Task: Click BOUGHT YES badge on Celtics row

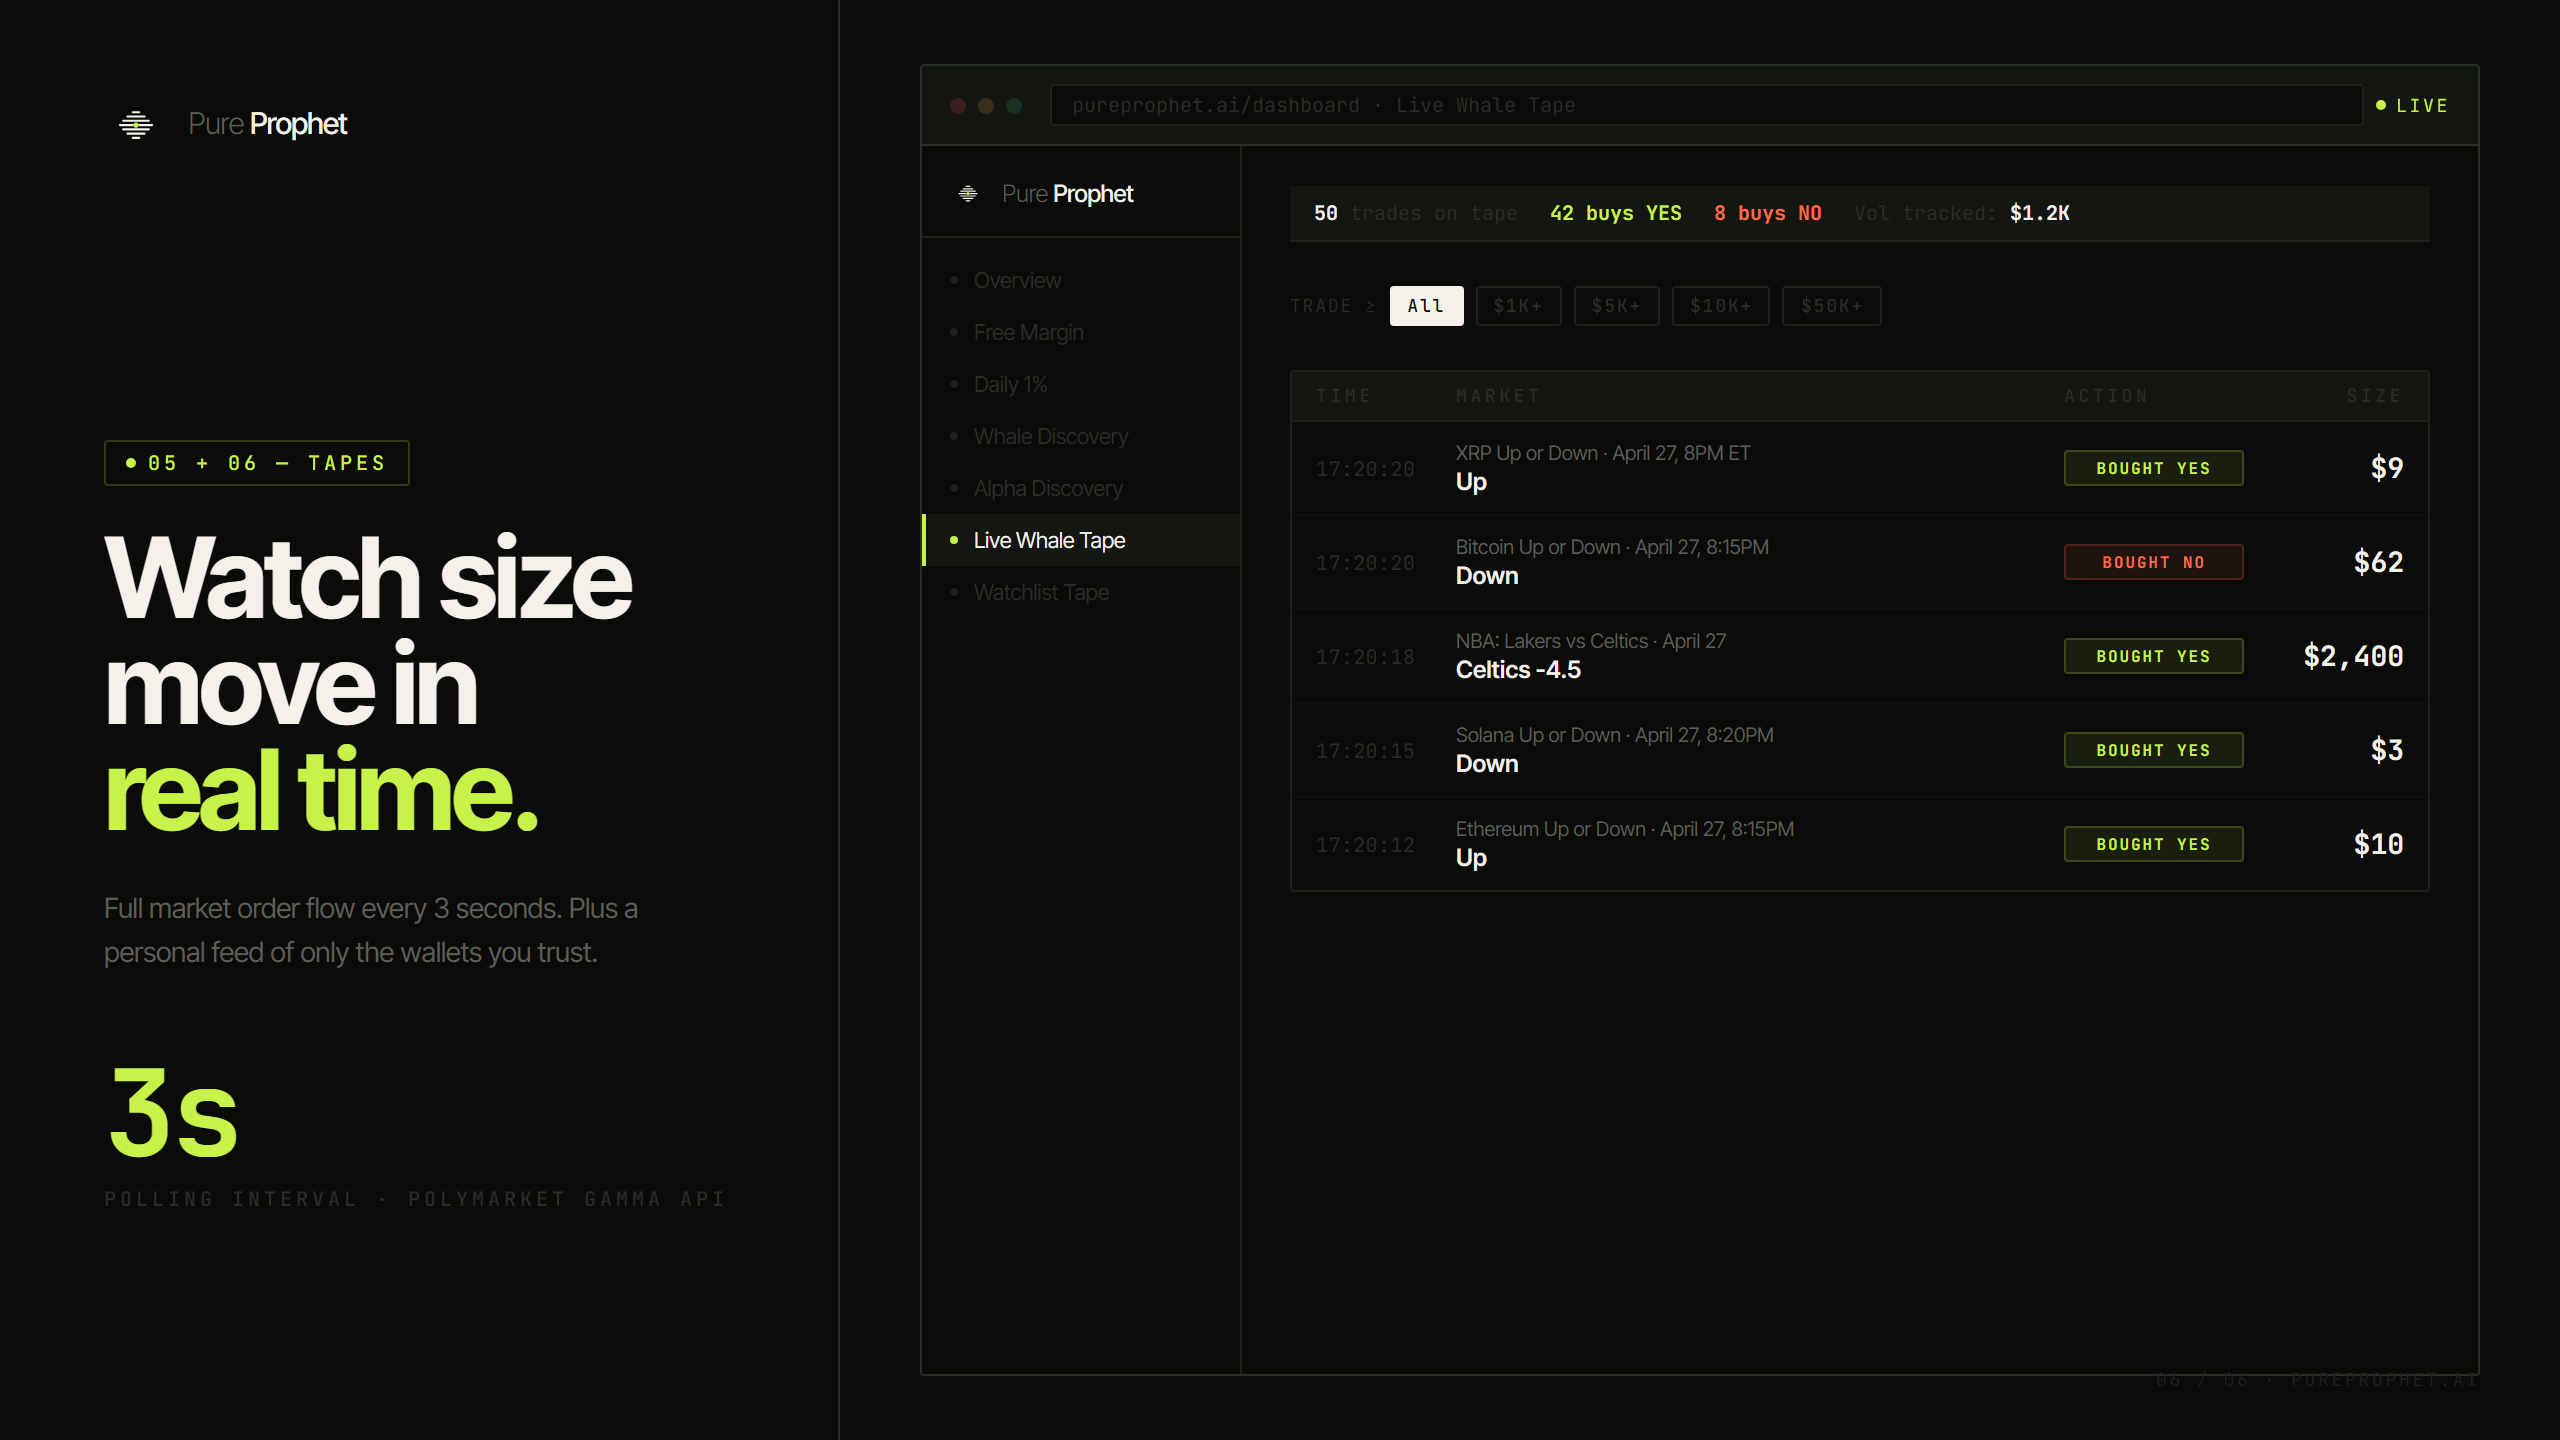Action: click(x=2153, y=656)
